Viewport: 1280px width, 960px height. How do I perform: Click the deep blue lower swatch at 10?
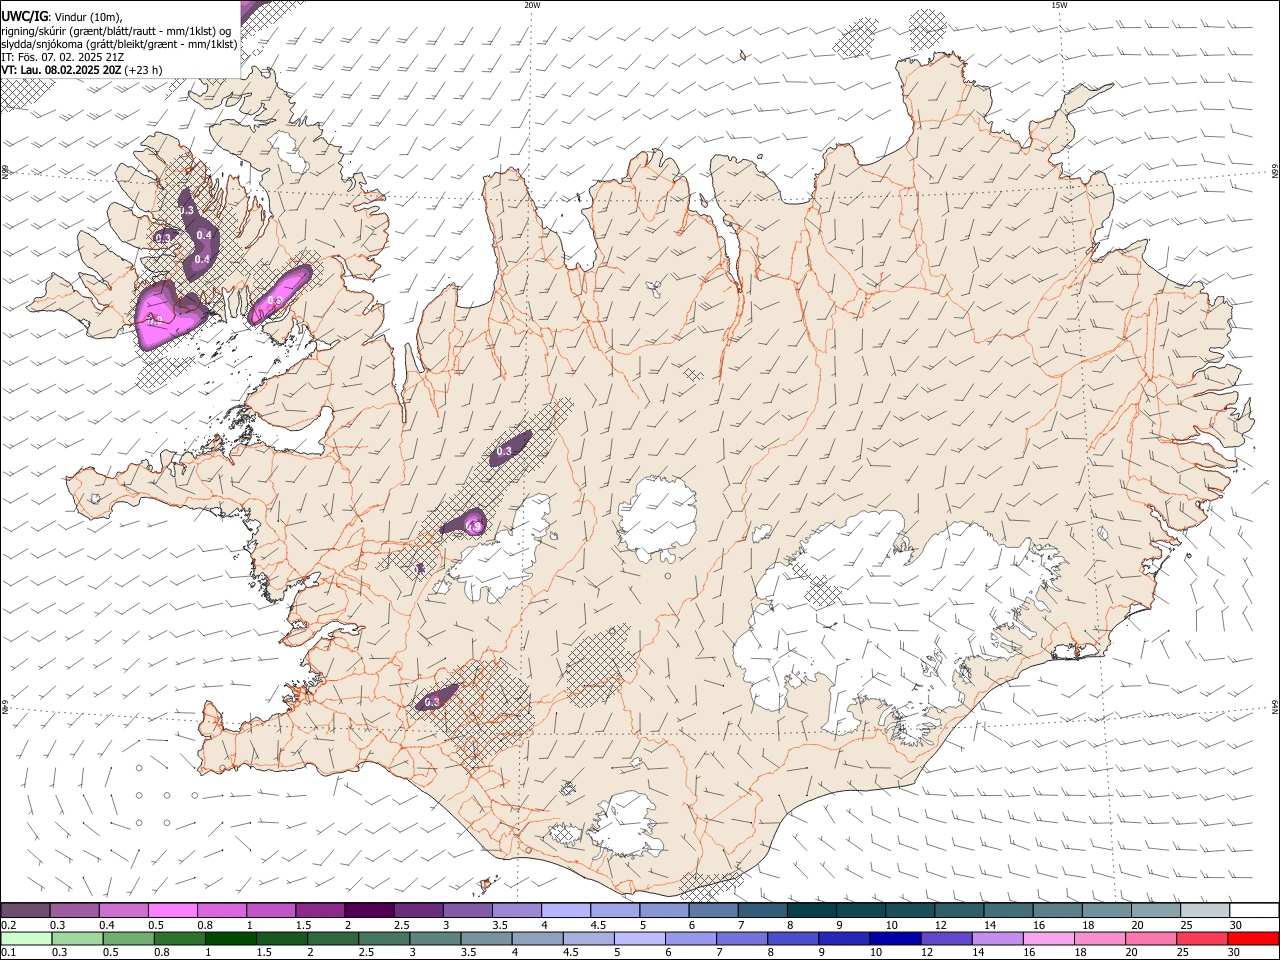895,939
